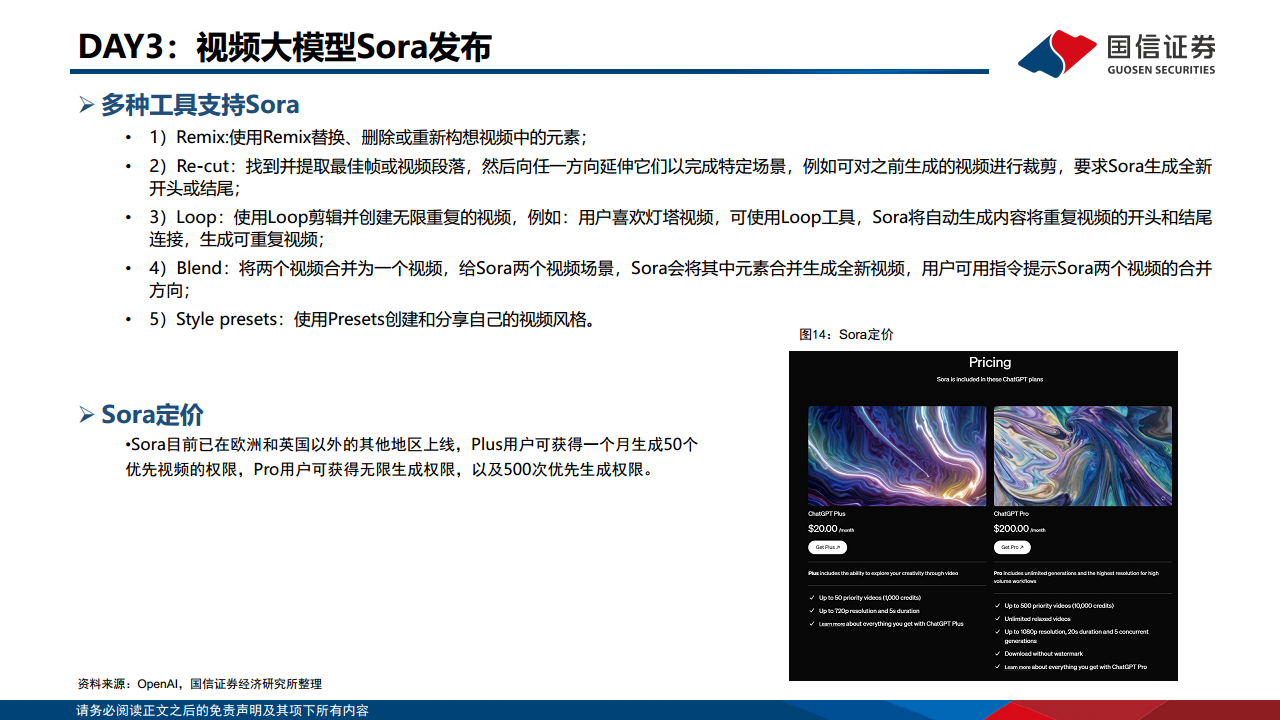Click the "Pricing" heading in the image
This screenshot has height=720, width=1280.
click(x=990, y=362)
